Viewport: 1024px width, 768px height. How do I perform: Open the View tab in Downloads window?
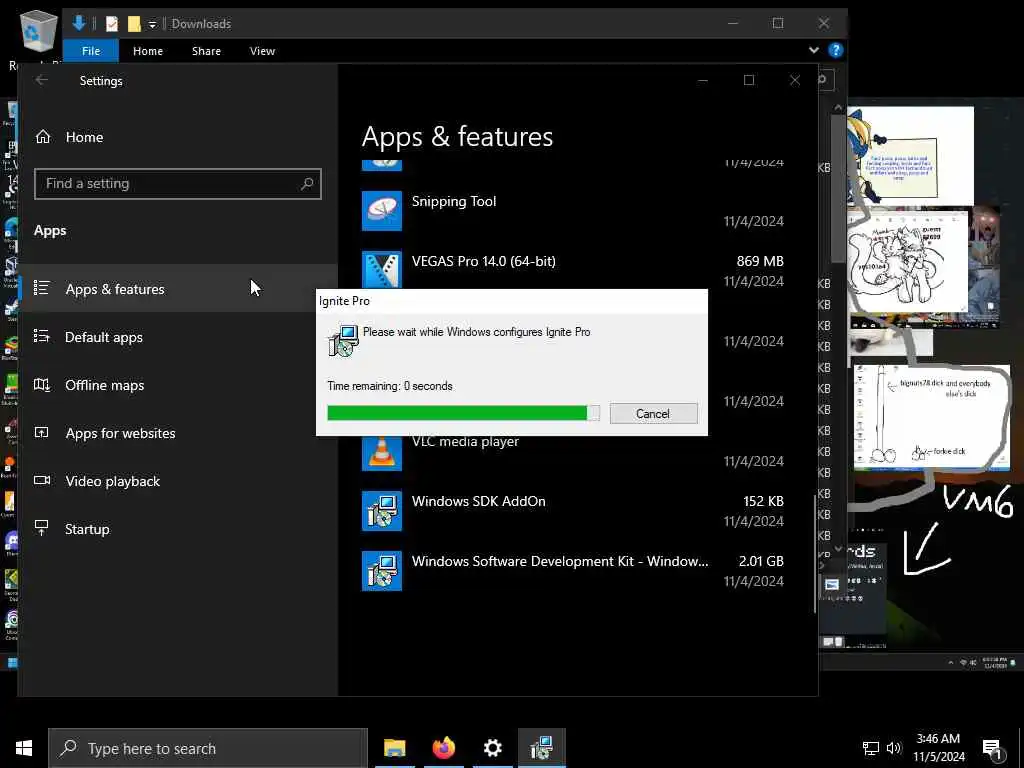click(262, 51)
